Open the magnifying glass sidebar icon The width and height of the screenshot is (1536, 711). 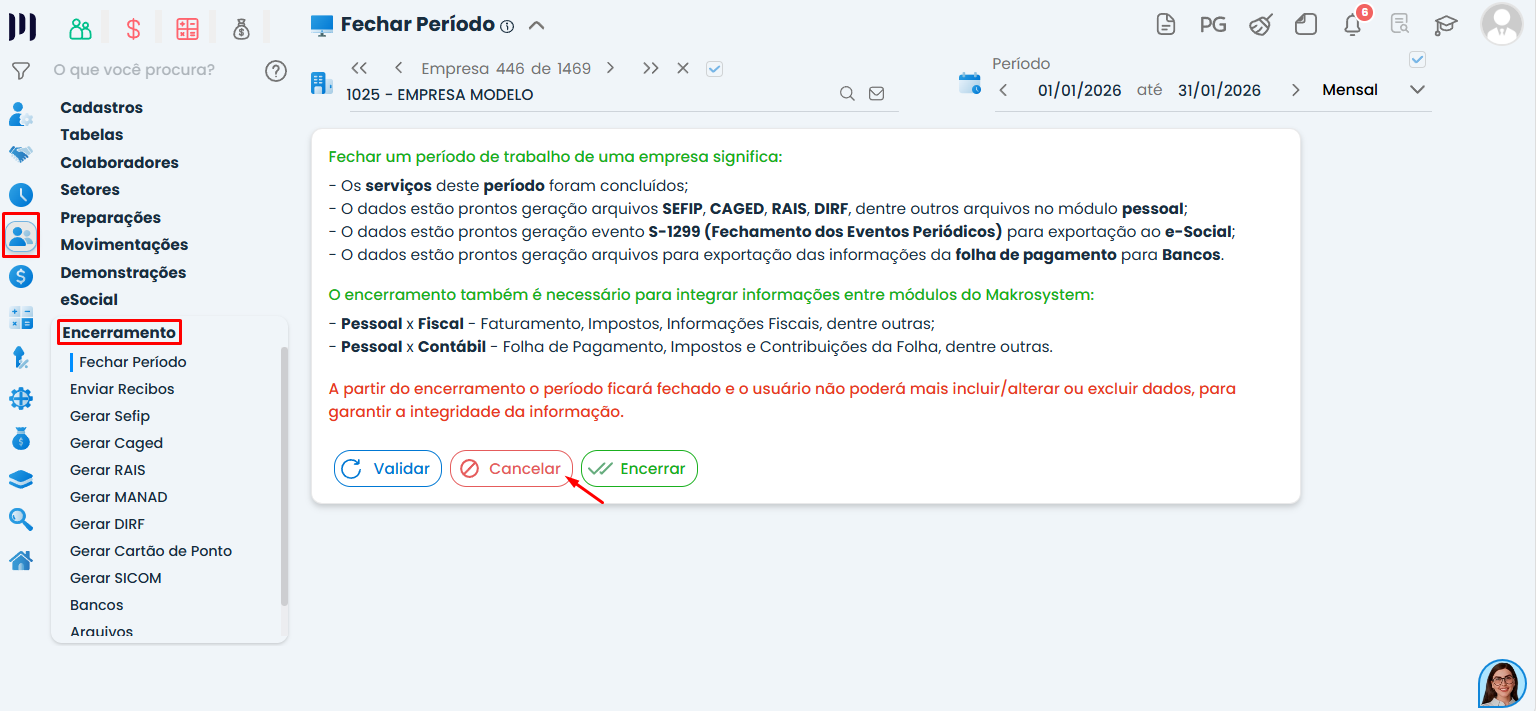tap(21, 519)
